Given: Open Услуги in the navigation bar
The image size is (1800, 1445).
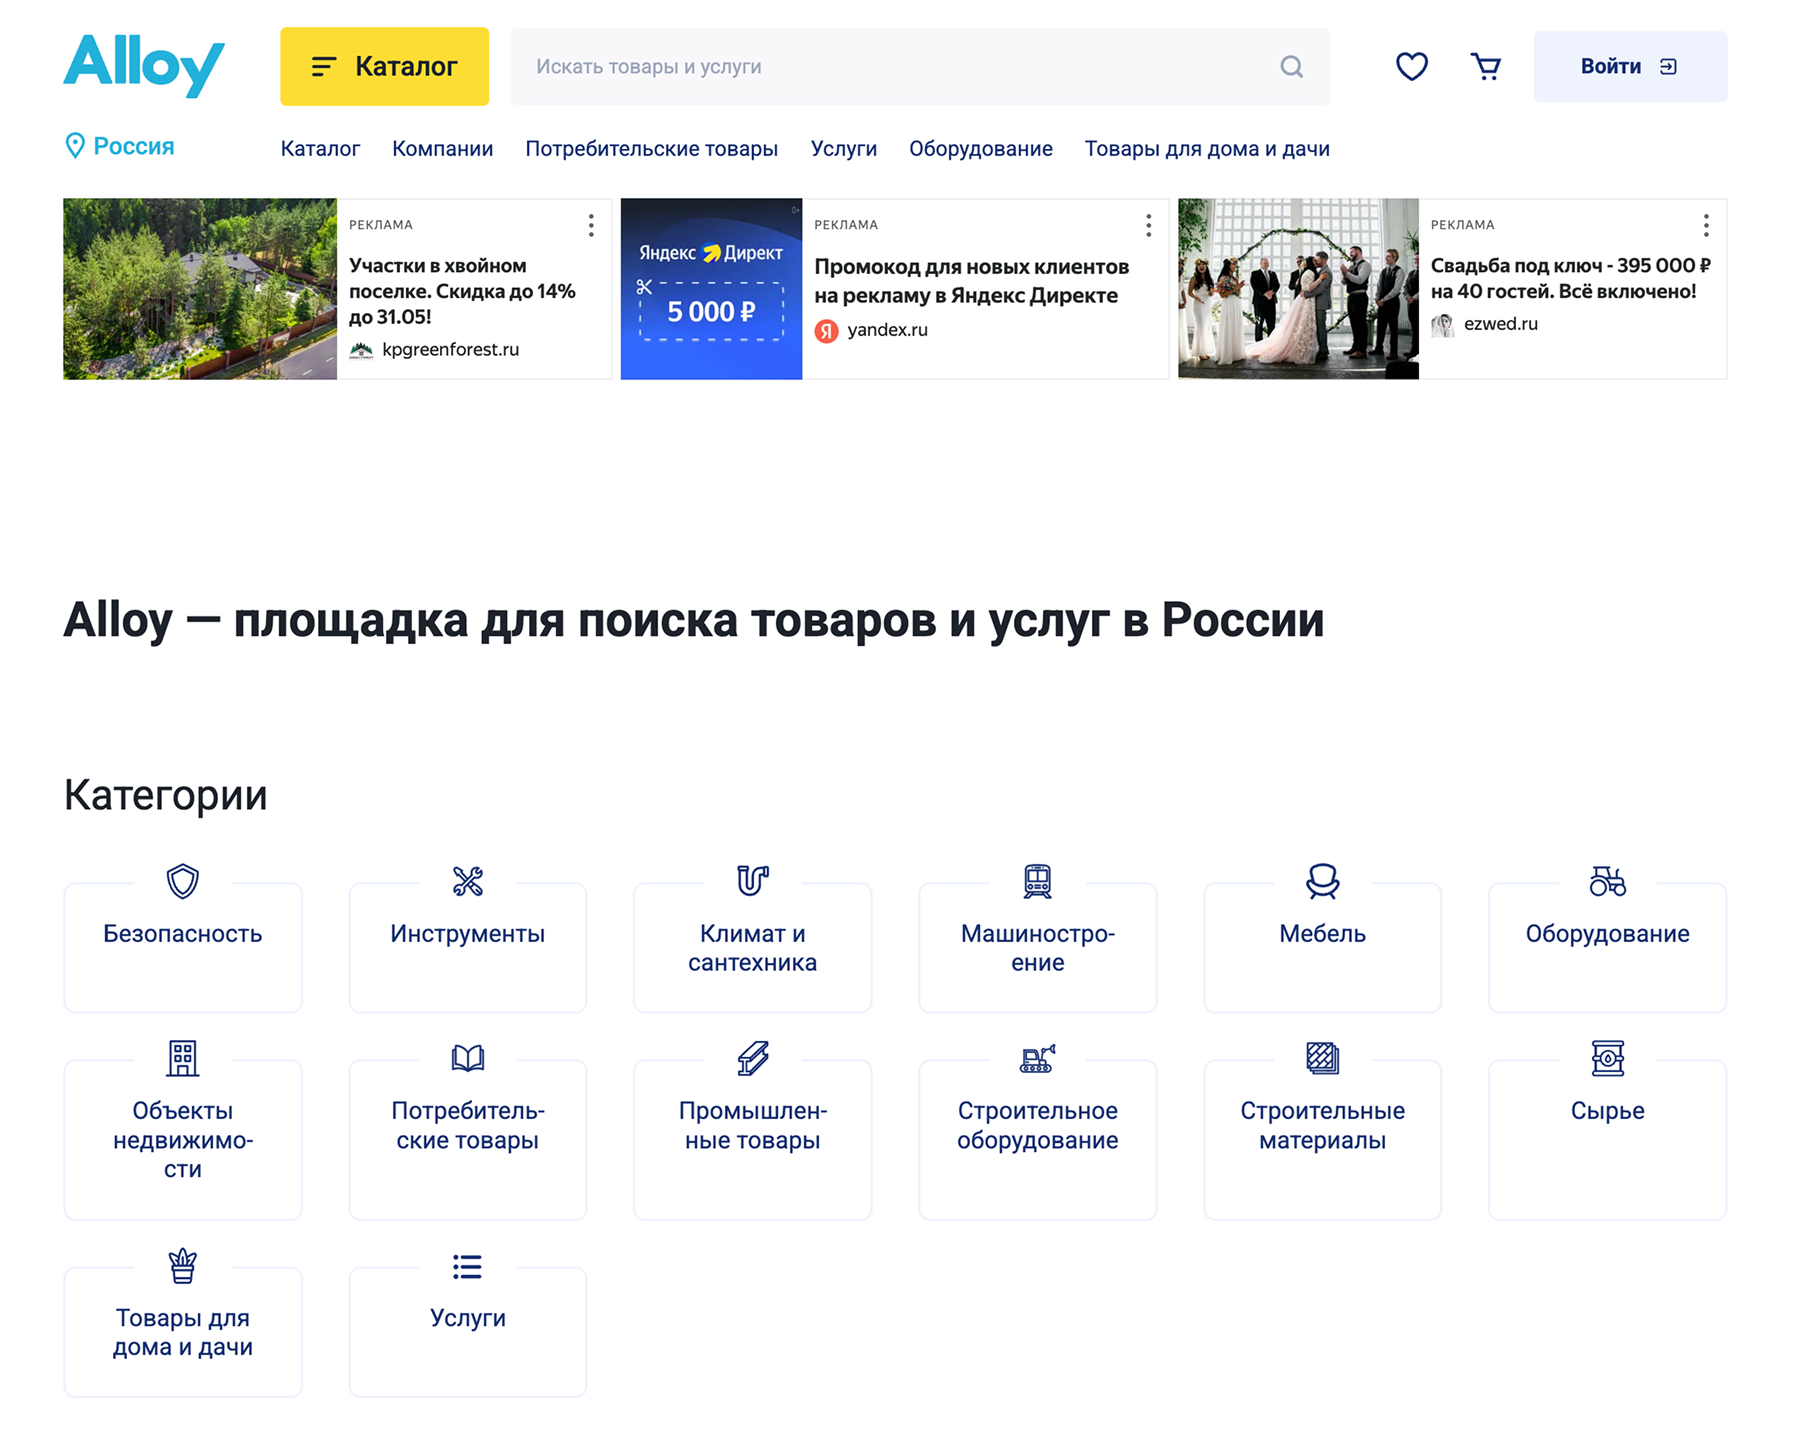Looking at the screenshot, I should pos(843,149).
